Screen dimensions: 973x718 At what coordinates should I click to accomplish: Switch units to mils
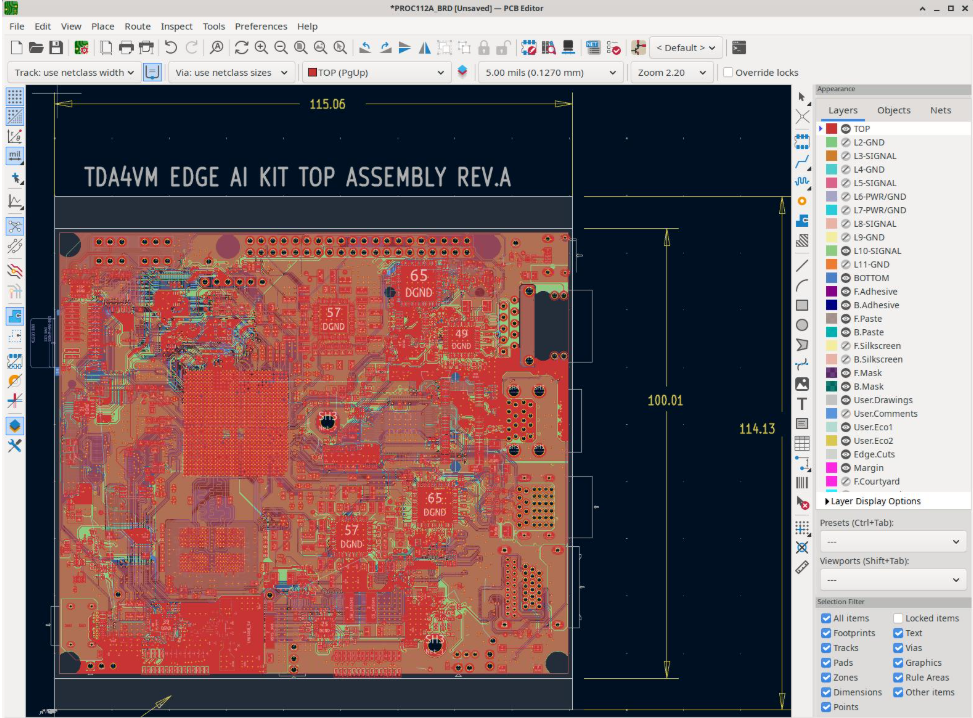(15, 155)
